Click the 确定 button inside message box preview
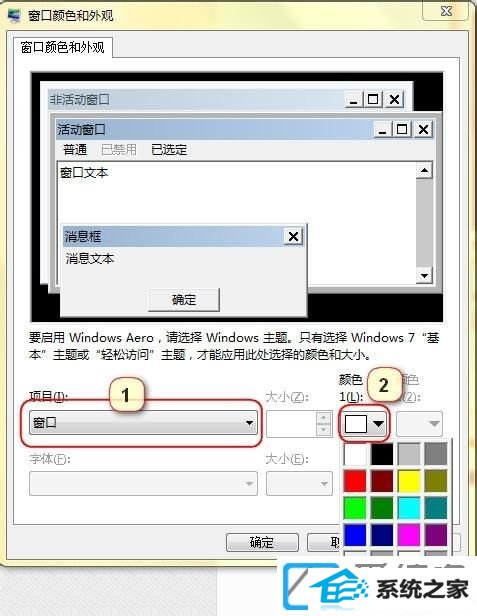Image resolution: width=477 pixels, height=616 pixels. point(183,300)
